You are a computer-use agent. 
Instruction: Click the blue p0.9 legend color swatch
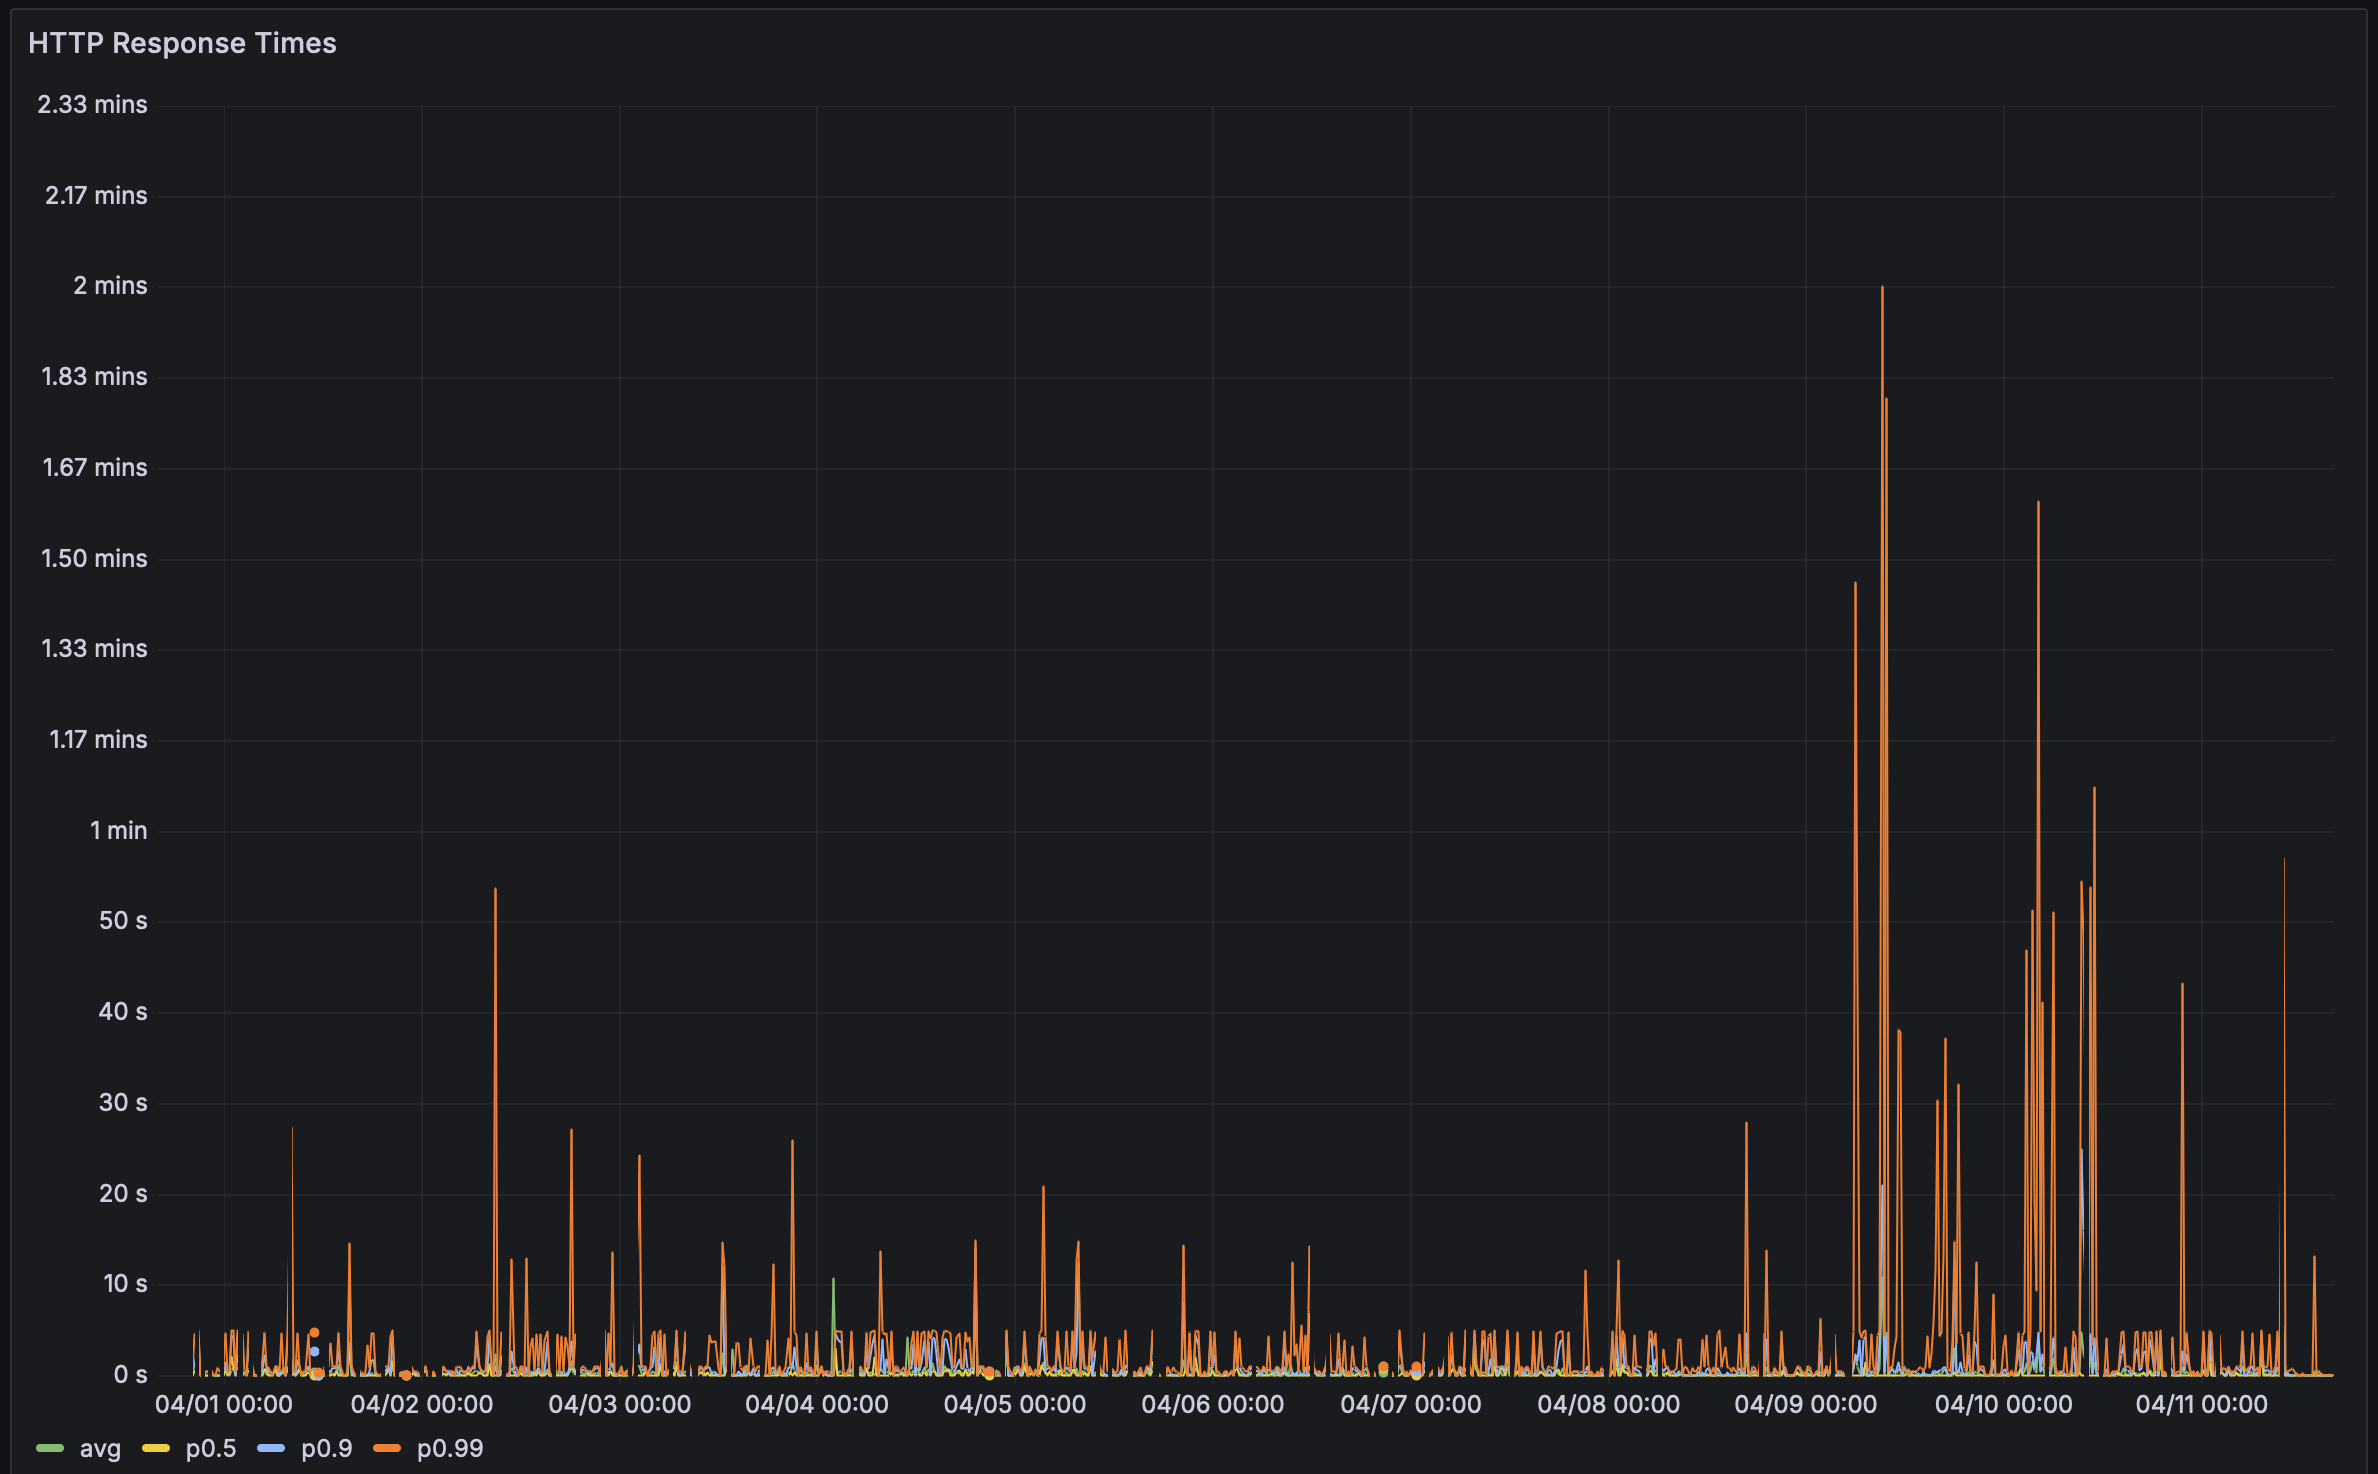coord(271,1448)
